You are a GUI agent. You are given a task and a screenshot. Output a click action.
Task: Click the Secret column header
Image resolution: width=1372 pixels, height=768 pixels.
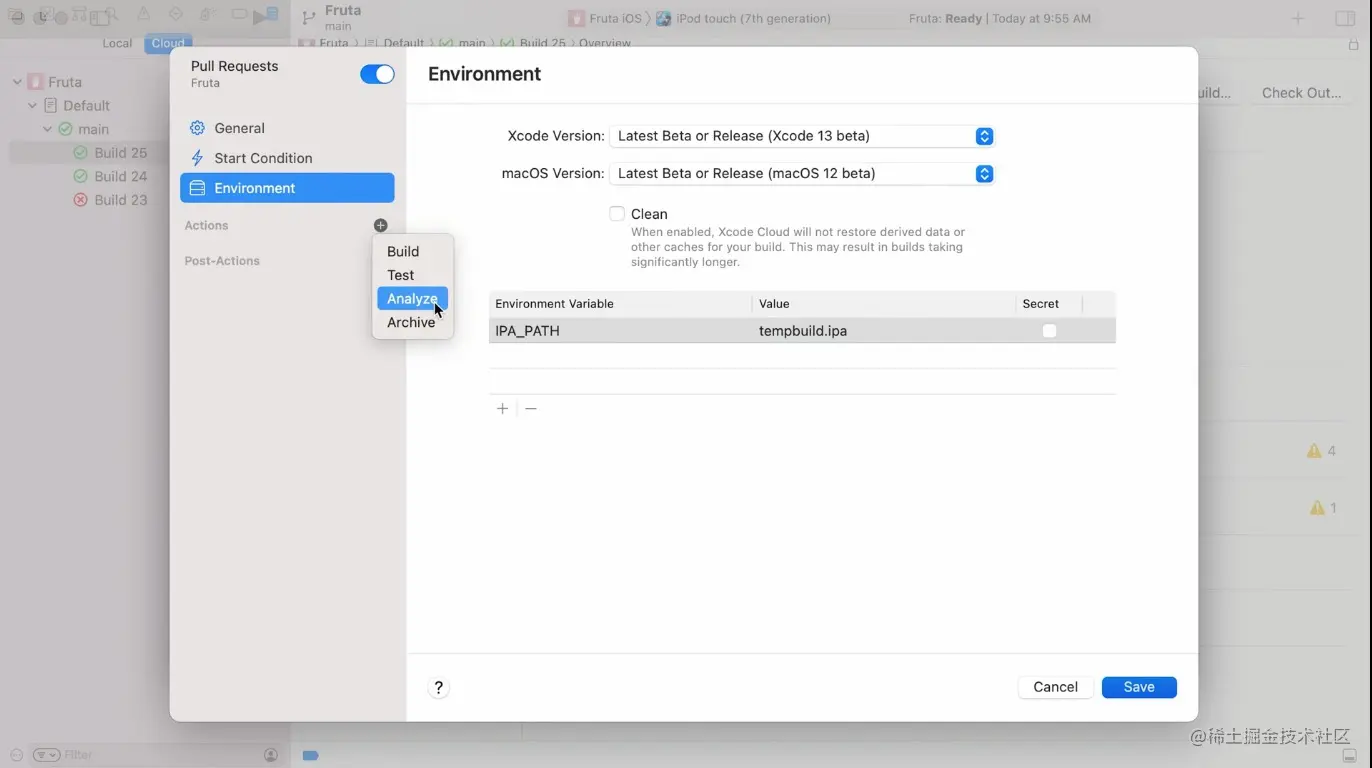(x=1049, y=304)
